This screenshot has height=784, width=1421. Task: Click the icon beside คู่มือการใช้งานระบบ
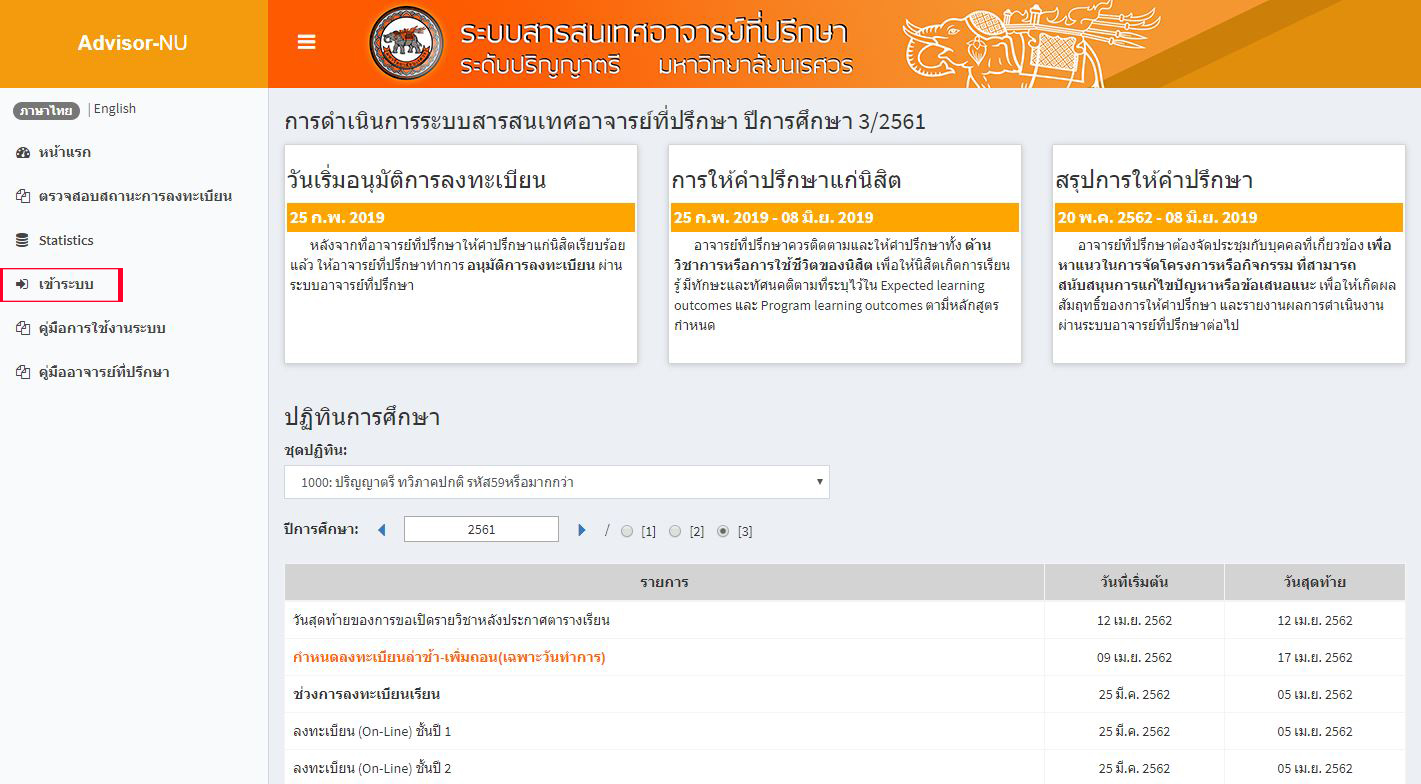click(x=23, y=329)
